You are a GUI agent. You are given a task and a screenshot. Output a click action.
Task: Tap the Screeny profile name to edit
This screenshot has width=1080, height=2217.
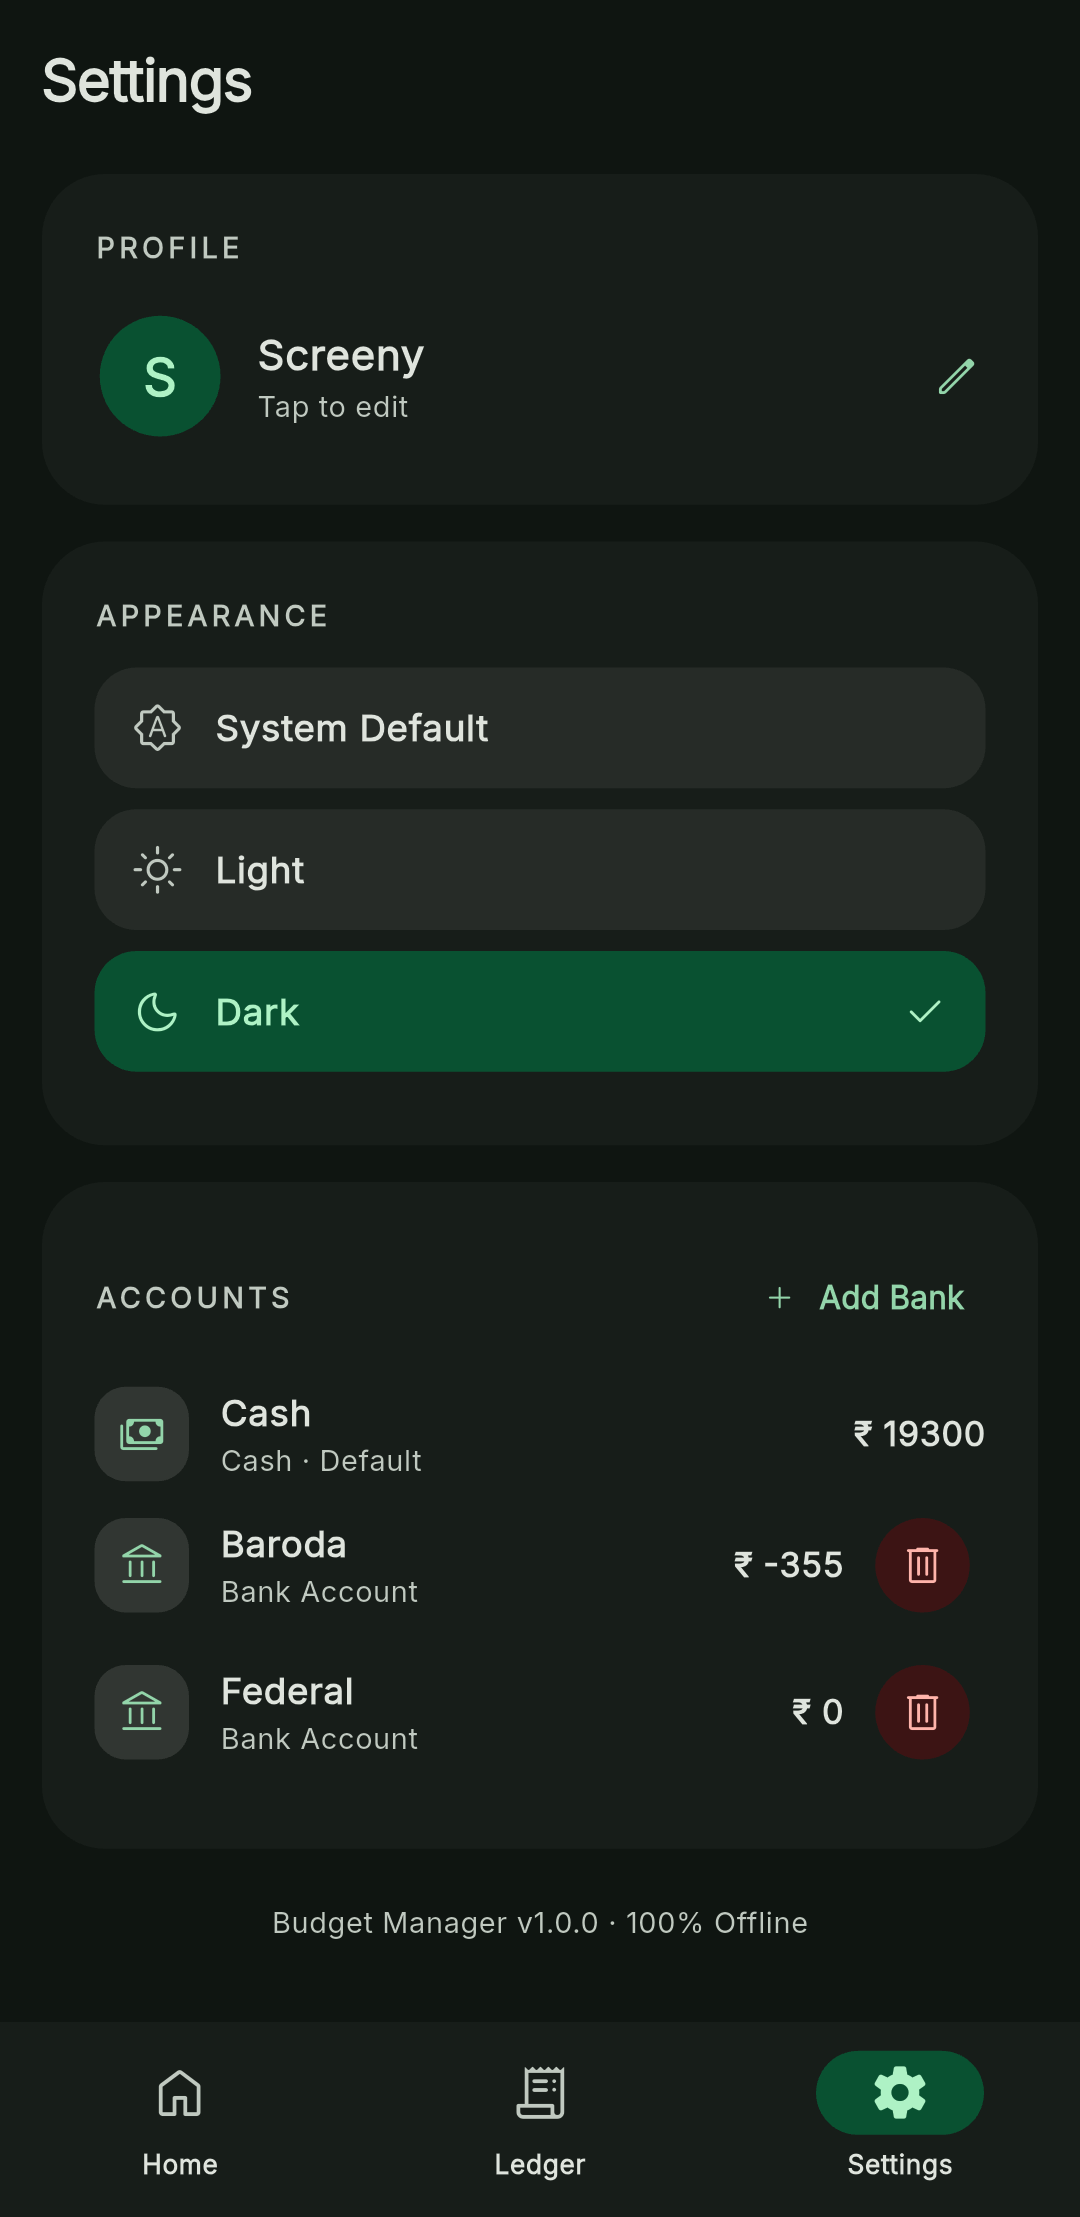click(341, 356)
